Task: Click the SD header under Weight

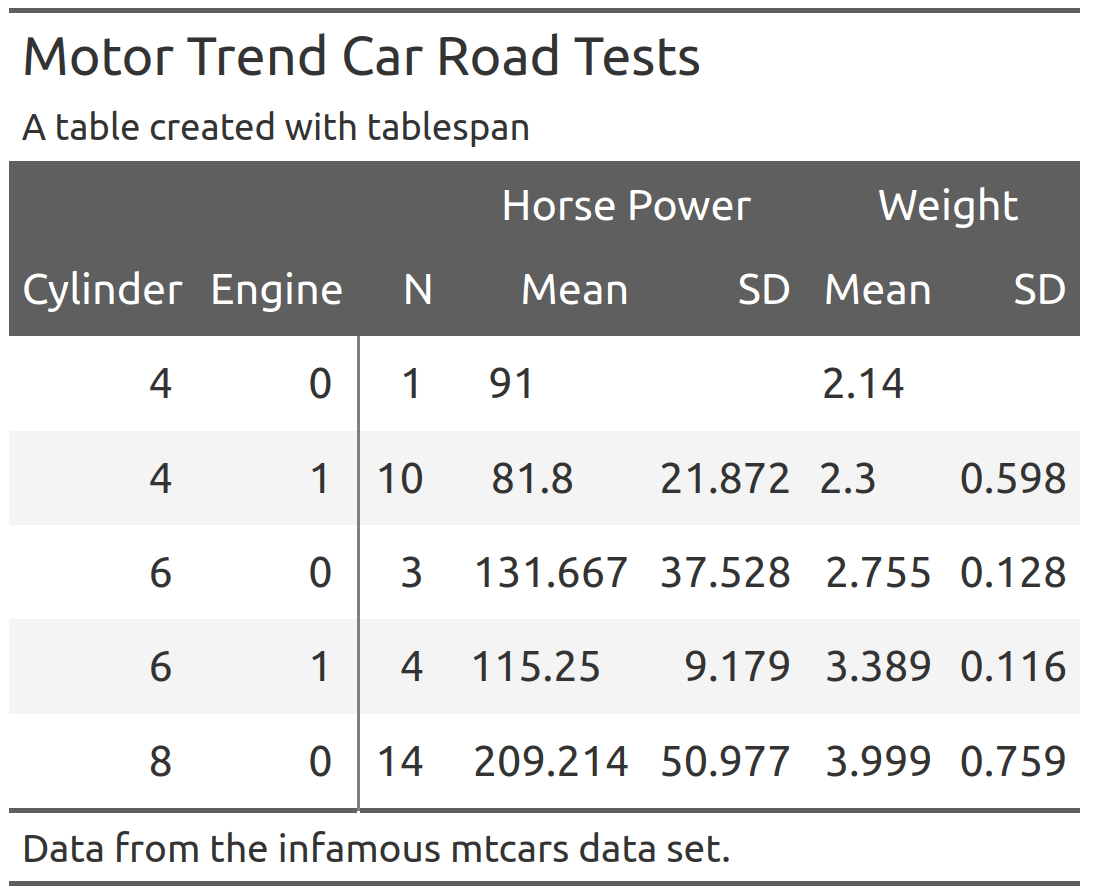Action: tap(1039, 290)
